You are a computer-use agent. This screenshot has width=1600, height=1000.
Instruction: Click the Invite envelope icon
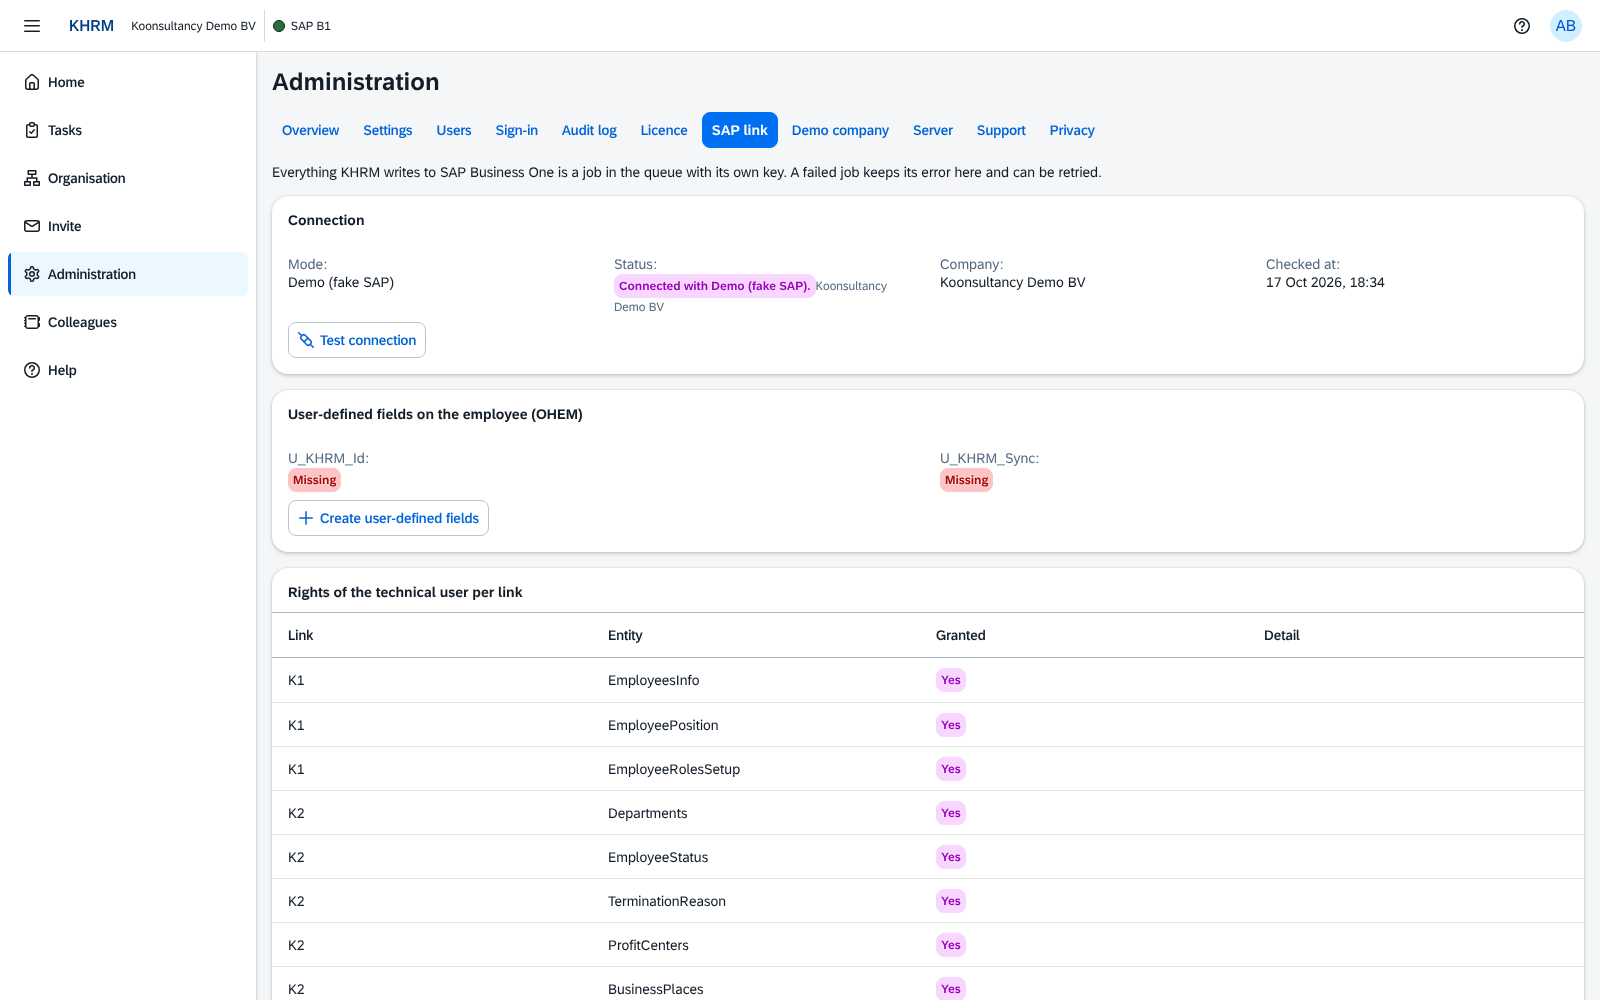coord(32,226)
